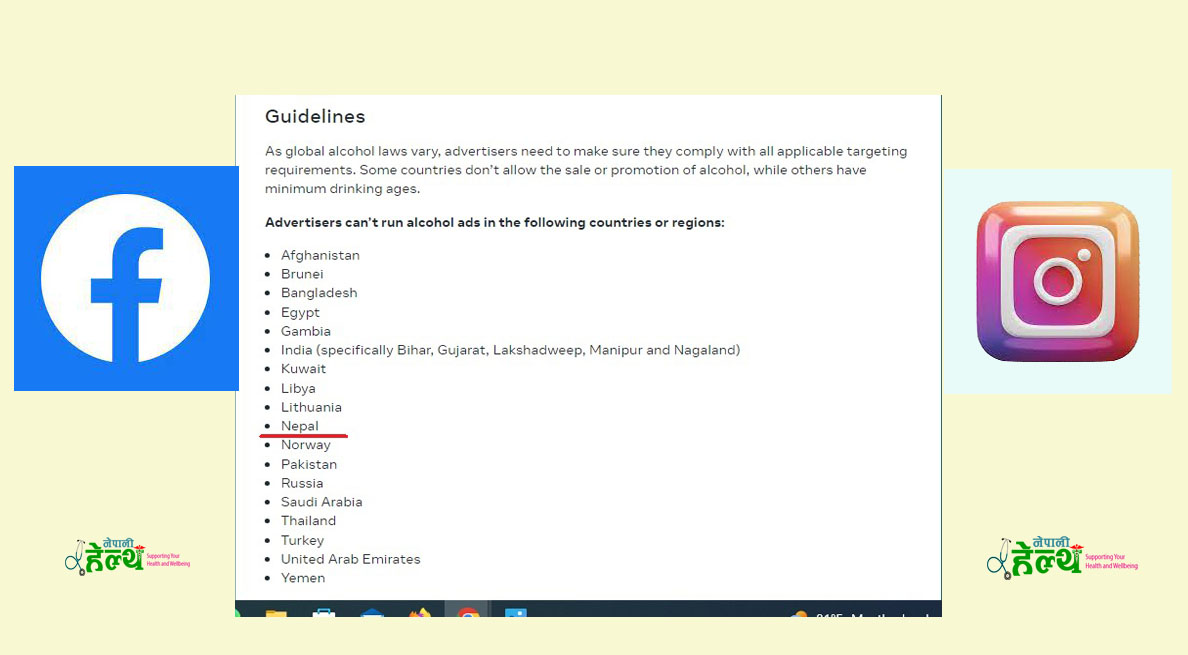Click the paragraph starting 'As global alcohol laws vary'

(x=586, y=170)
